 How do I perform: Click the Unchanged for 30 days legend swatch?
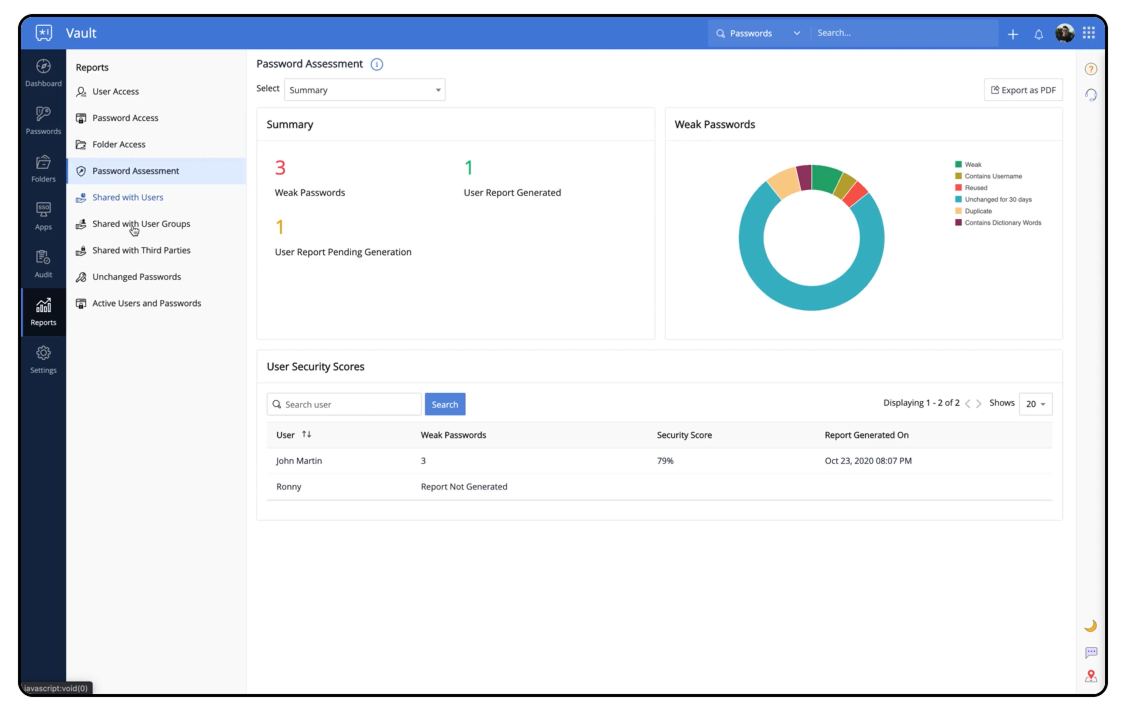[x=958, y=200]
